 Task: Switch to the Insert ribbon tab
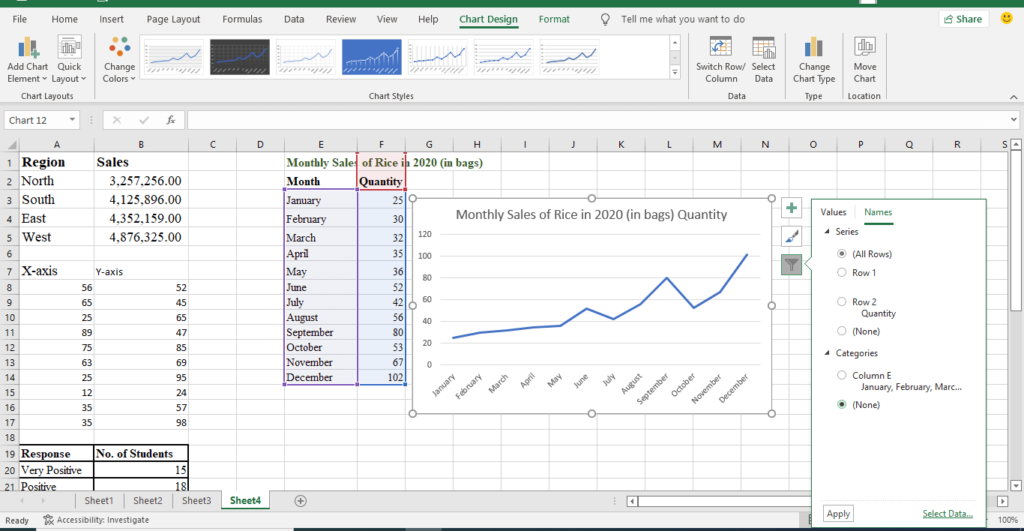(x=111, y=19)
